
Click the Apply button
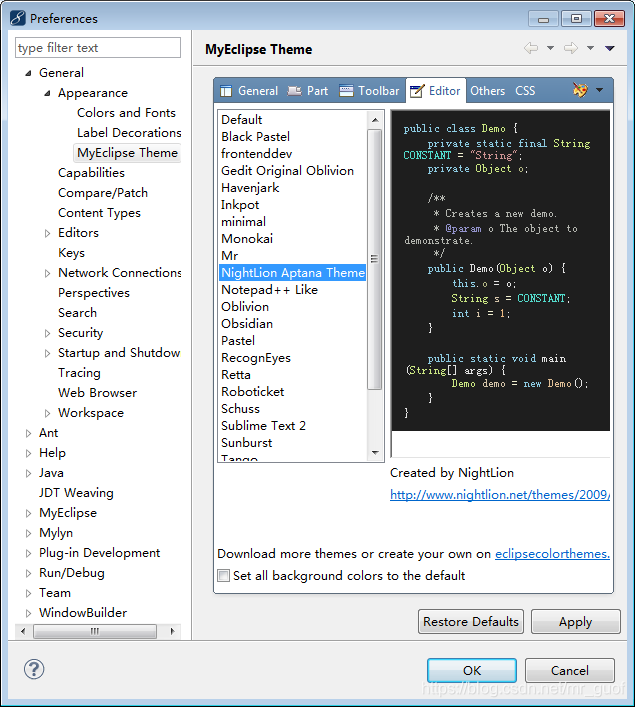click(575, 622)
